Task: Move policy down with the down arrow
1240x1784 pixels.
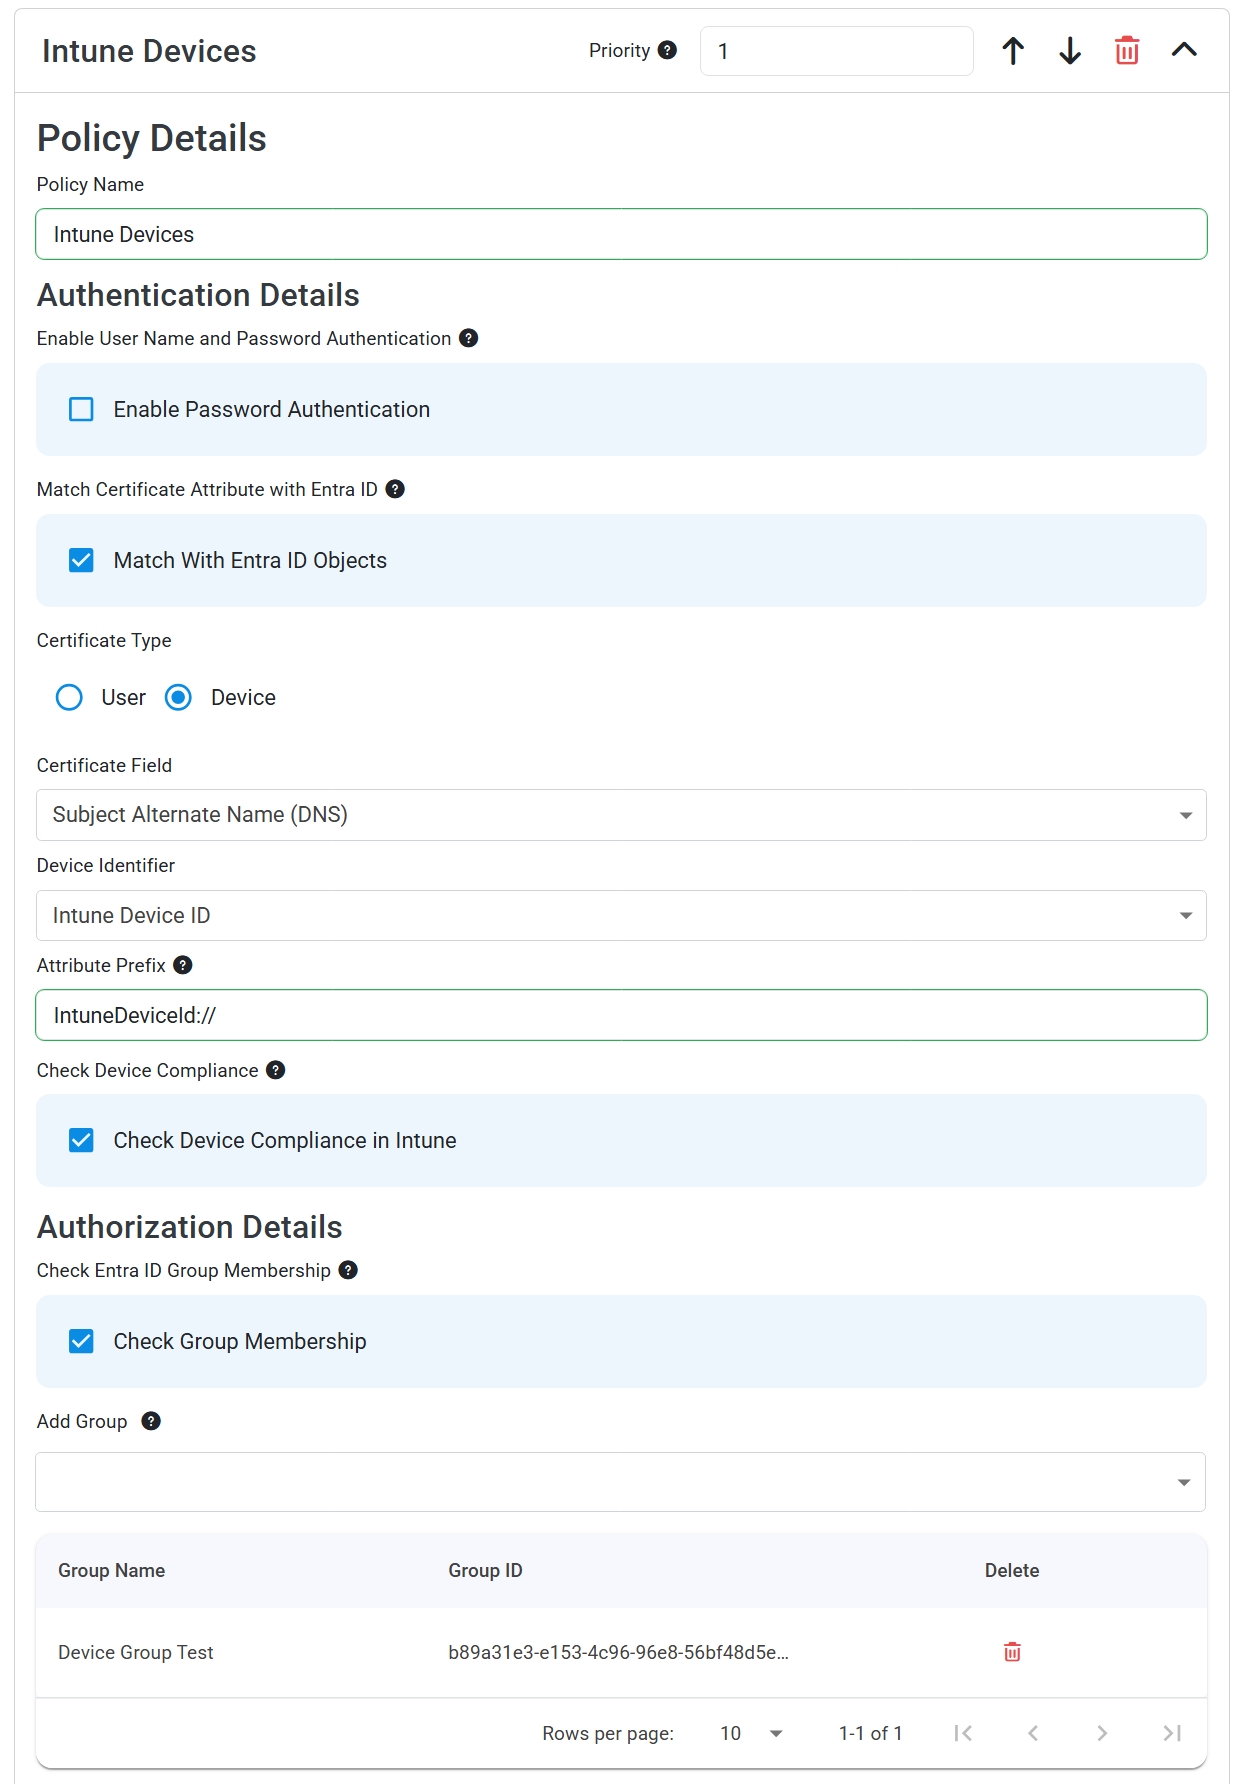Action: click(1070, 51)
